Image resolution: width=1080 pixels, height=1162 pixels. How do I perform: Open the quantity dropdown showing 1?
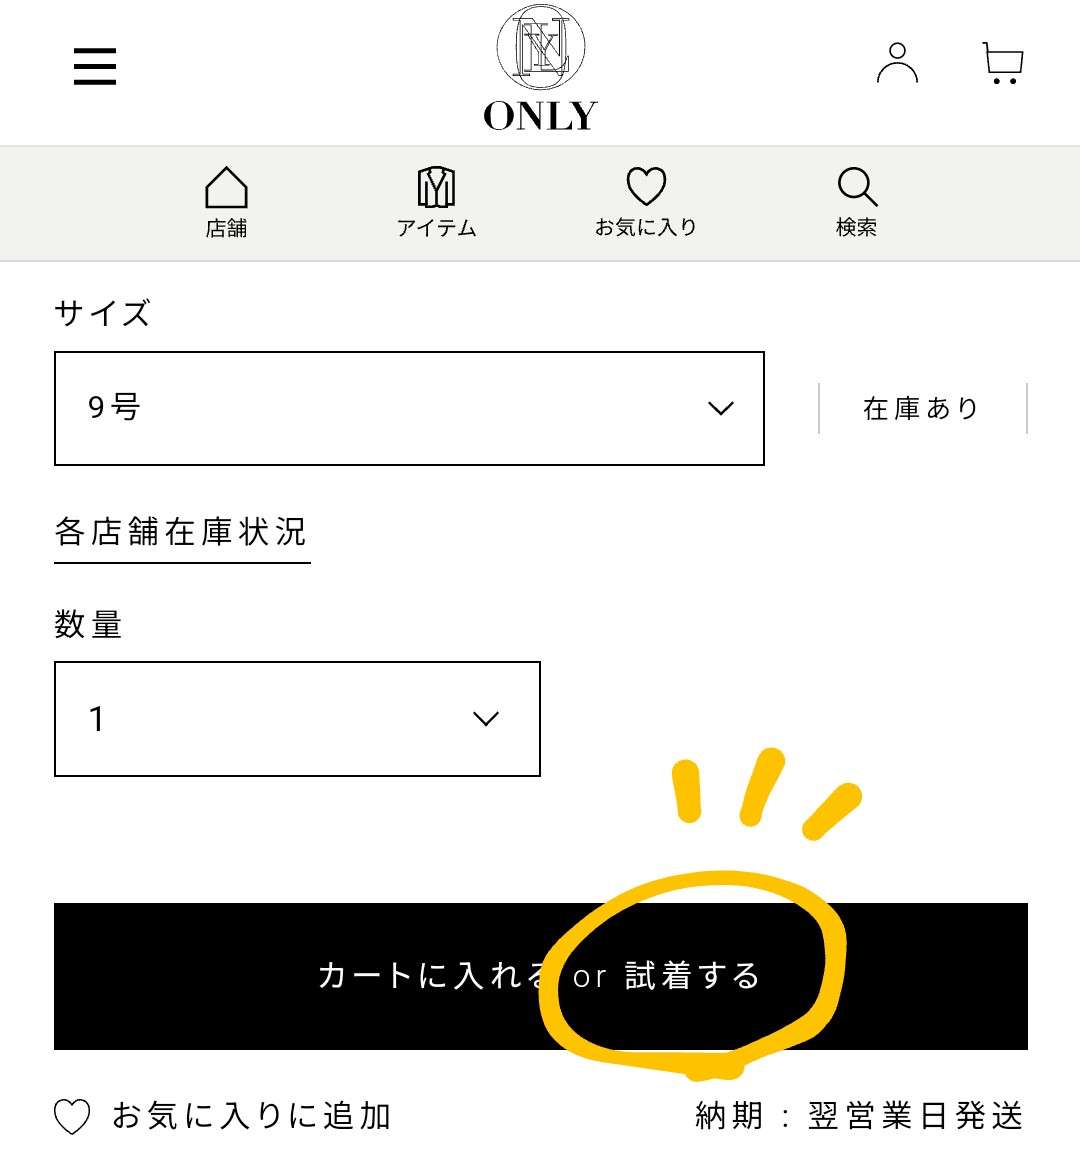(x=297, y=719)
